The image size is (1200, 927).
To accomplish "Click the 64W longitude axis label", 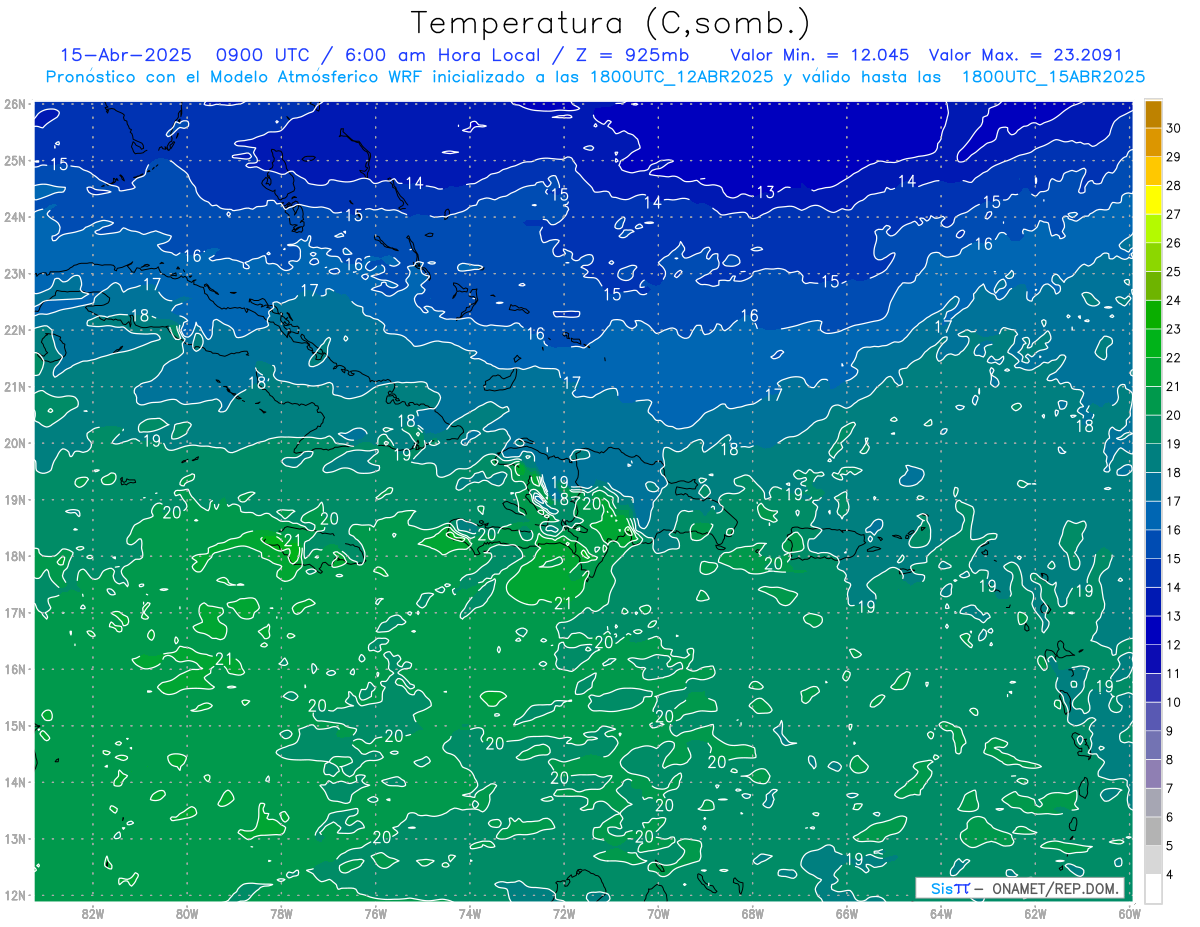I will click(x=941, y=913).
